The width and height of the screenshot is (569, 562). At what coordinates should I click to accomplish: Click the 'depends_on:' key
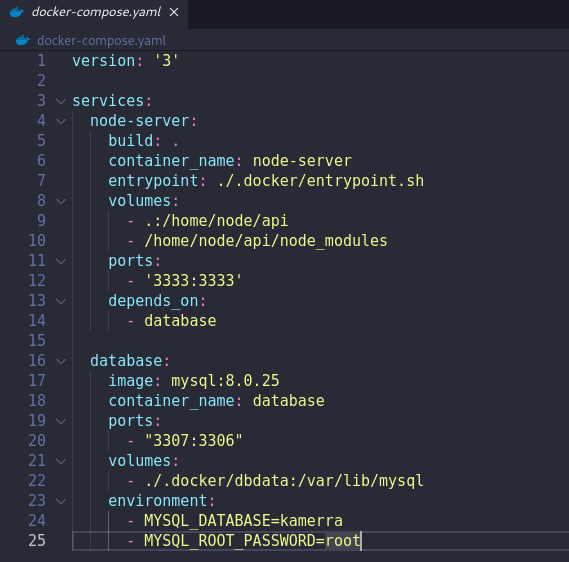coord(157,301)
